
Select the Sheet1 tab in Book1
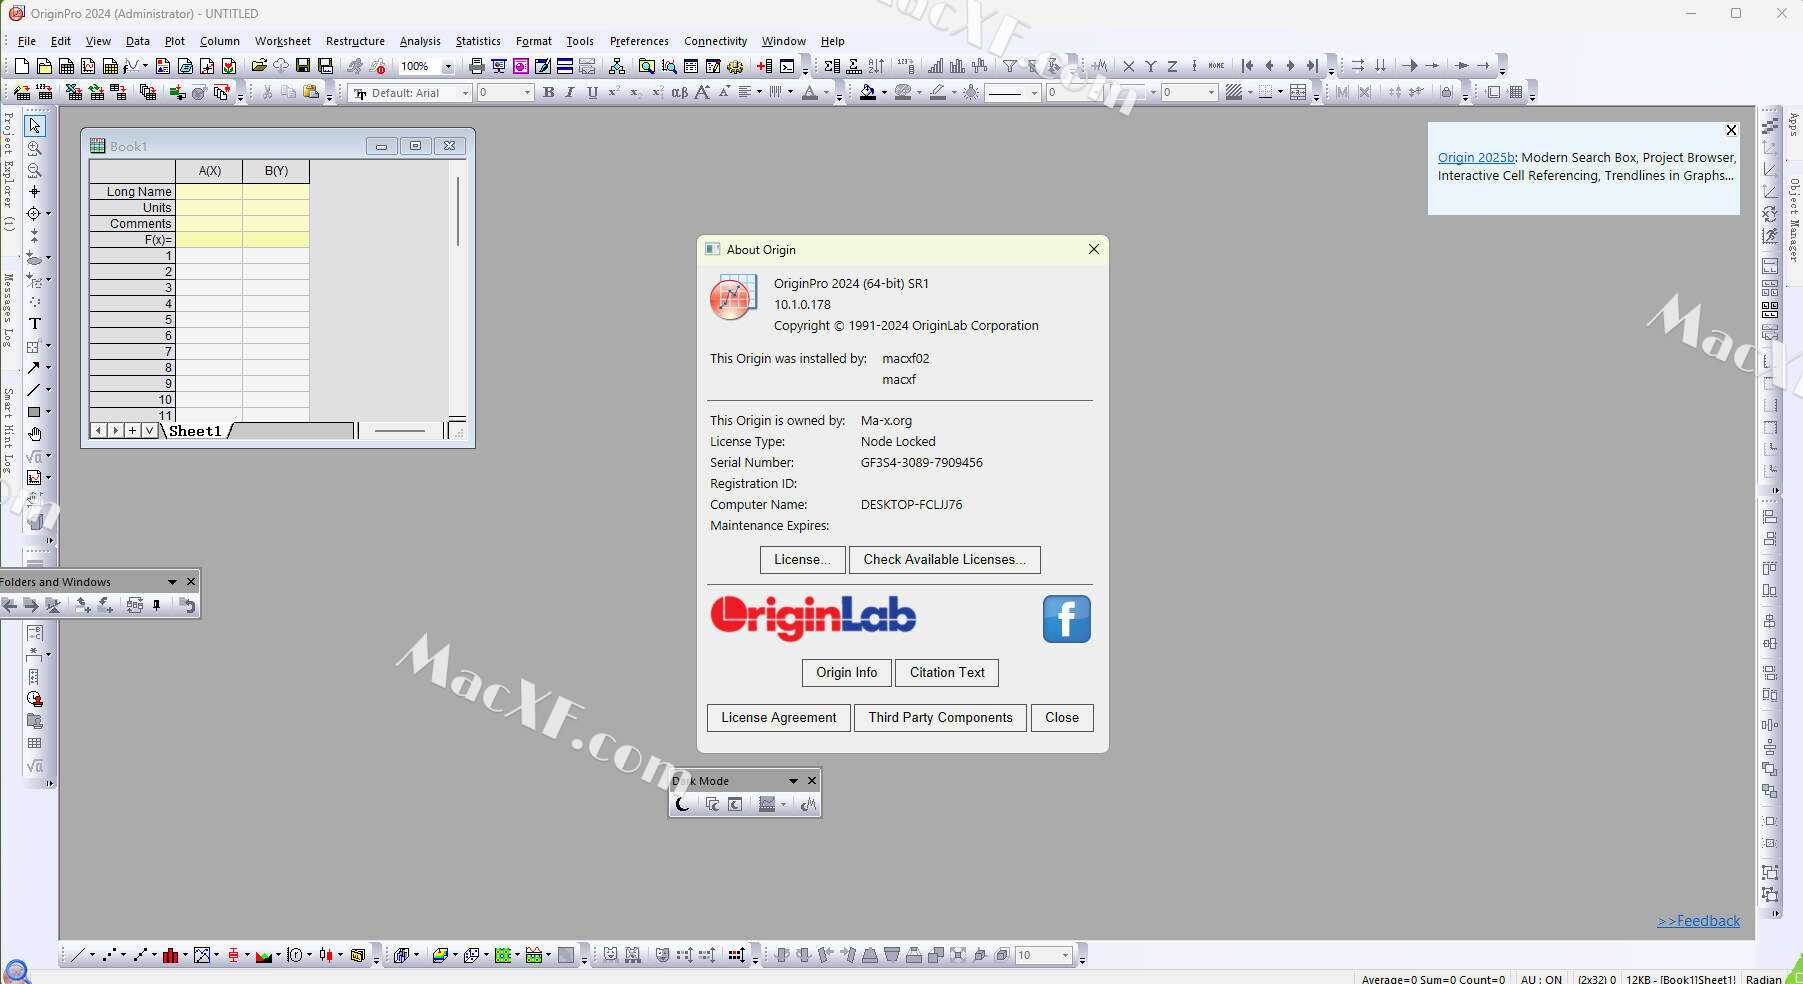[195, 431]
